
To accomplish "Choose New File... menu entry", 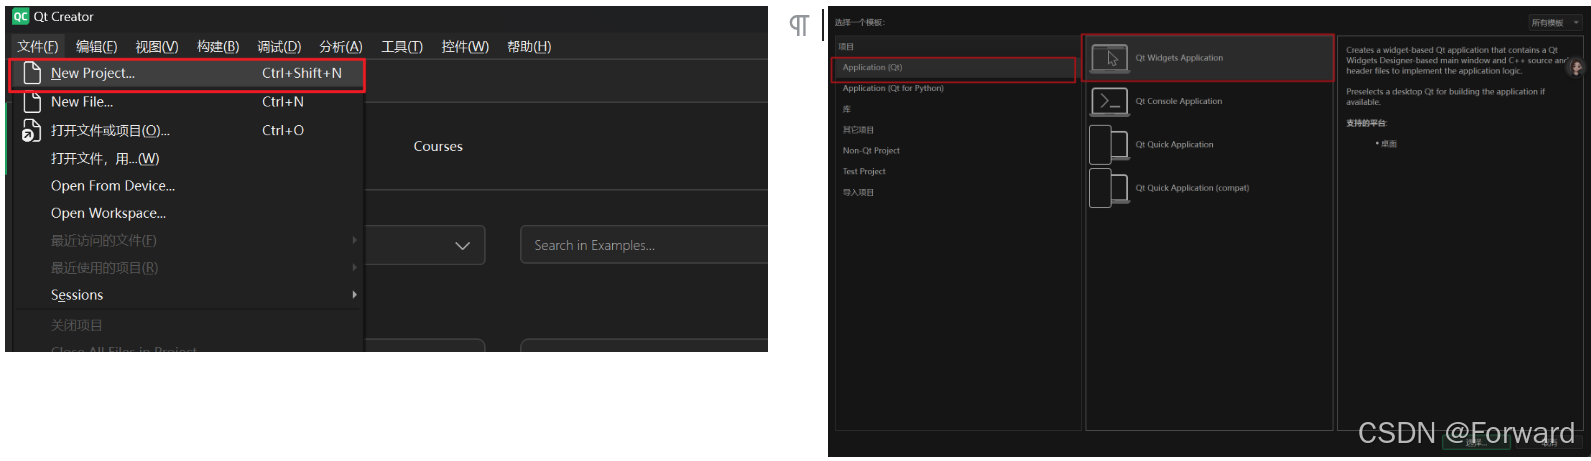I will pyautogui.click(x=187, y=102).
